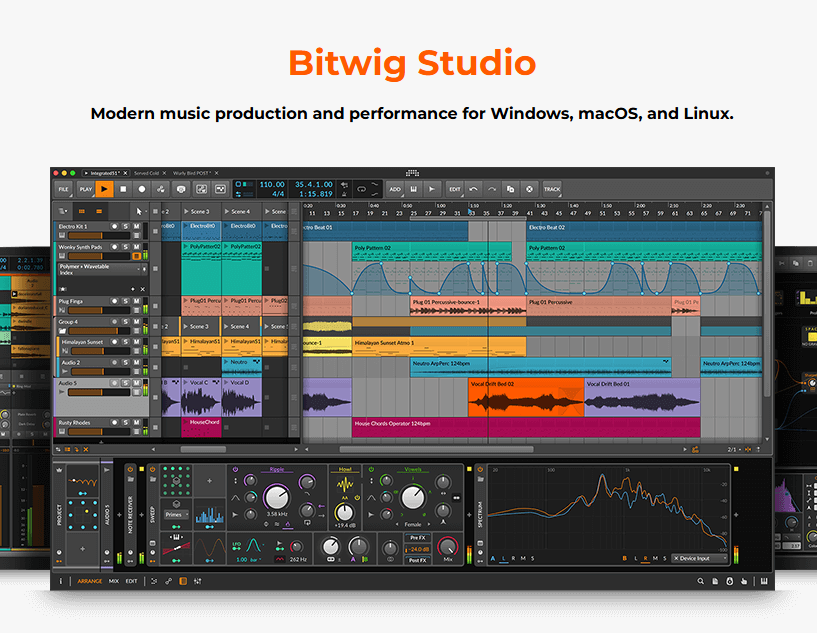Open the ADD dropdown button
The width and height of the screenshot is (817, 633).
point(395,189)
